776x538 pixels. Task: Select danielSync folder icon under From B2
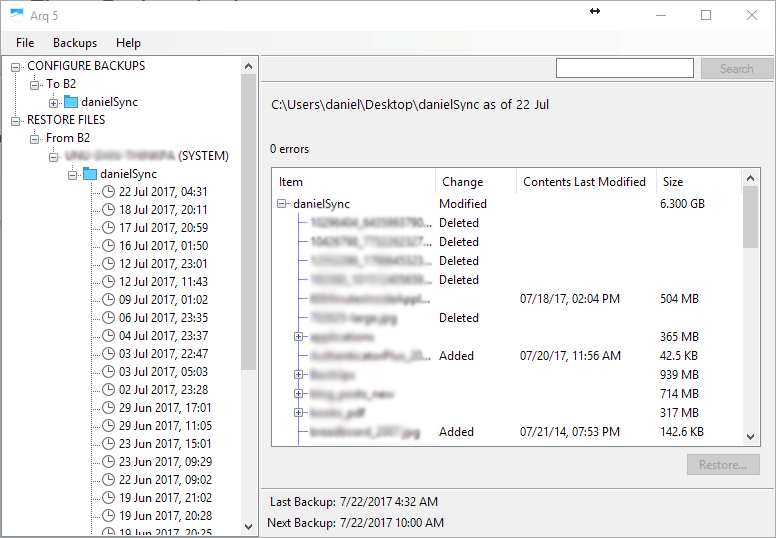90,174
